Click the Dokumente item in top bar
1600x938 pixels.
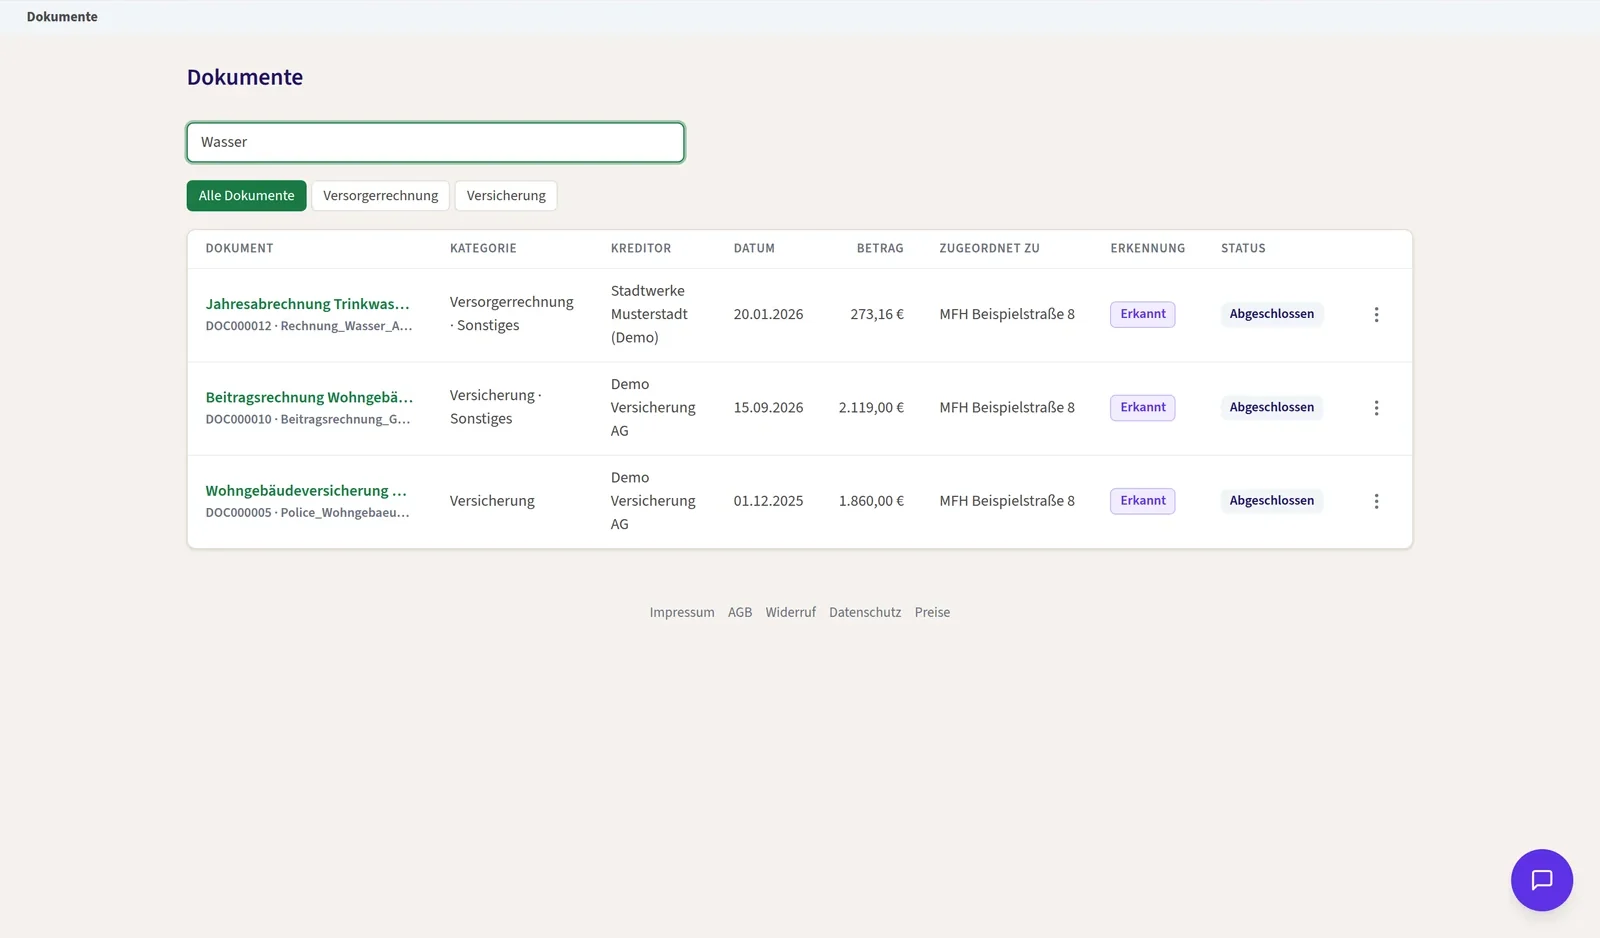pyautogui.click(x=62, y=17)
